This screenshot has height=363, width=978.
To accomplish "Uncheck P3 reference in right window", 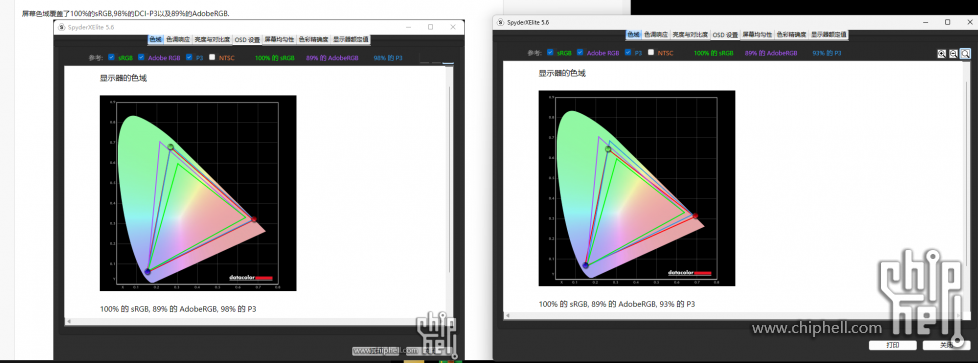I will 628,52.
